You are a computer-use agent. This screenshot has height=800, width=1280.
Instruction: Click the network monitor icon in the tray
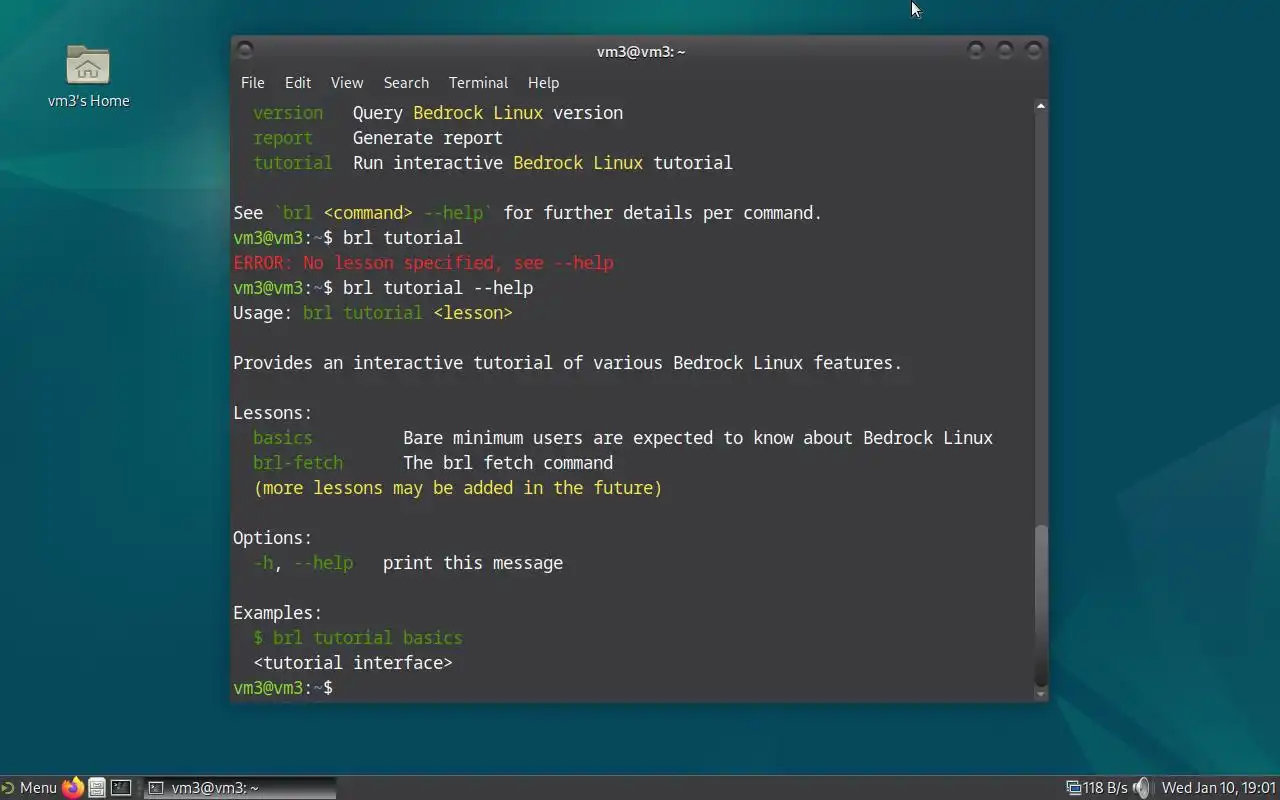[x=1073, y=787]
